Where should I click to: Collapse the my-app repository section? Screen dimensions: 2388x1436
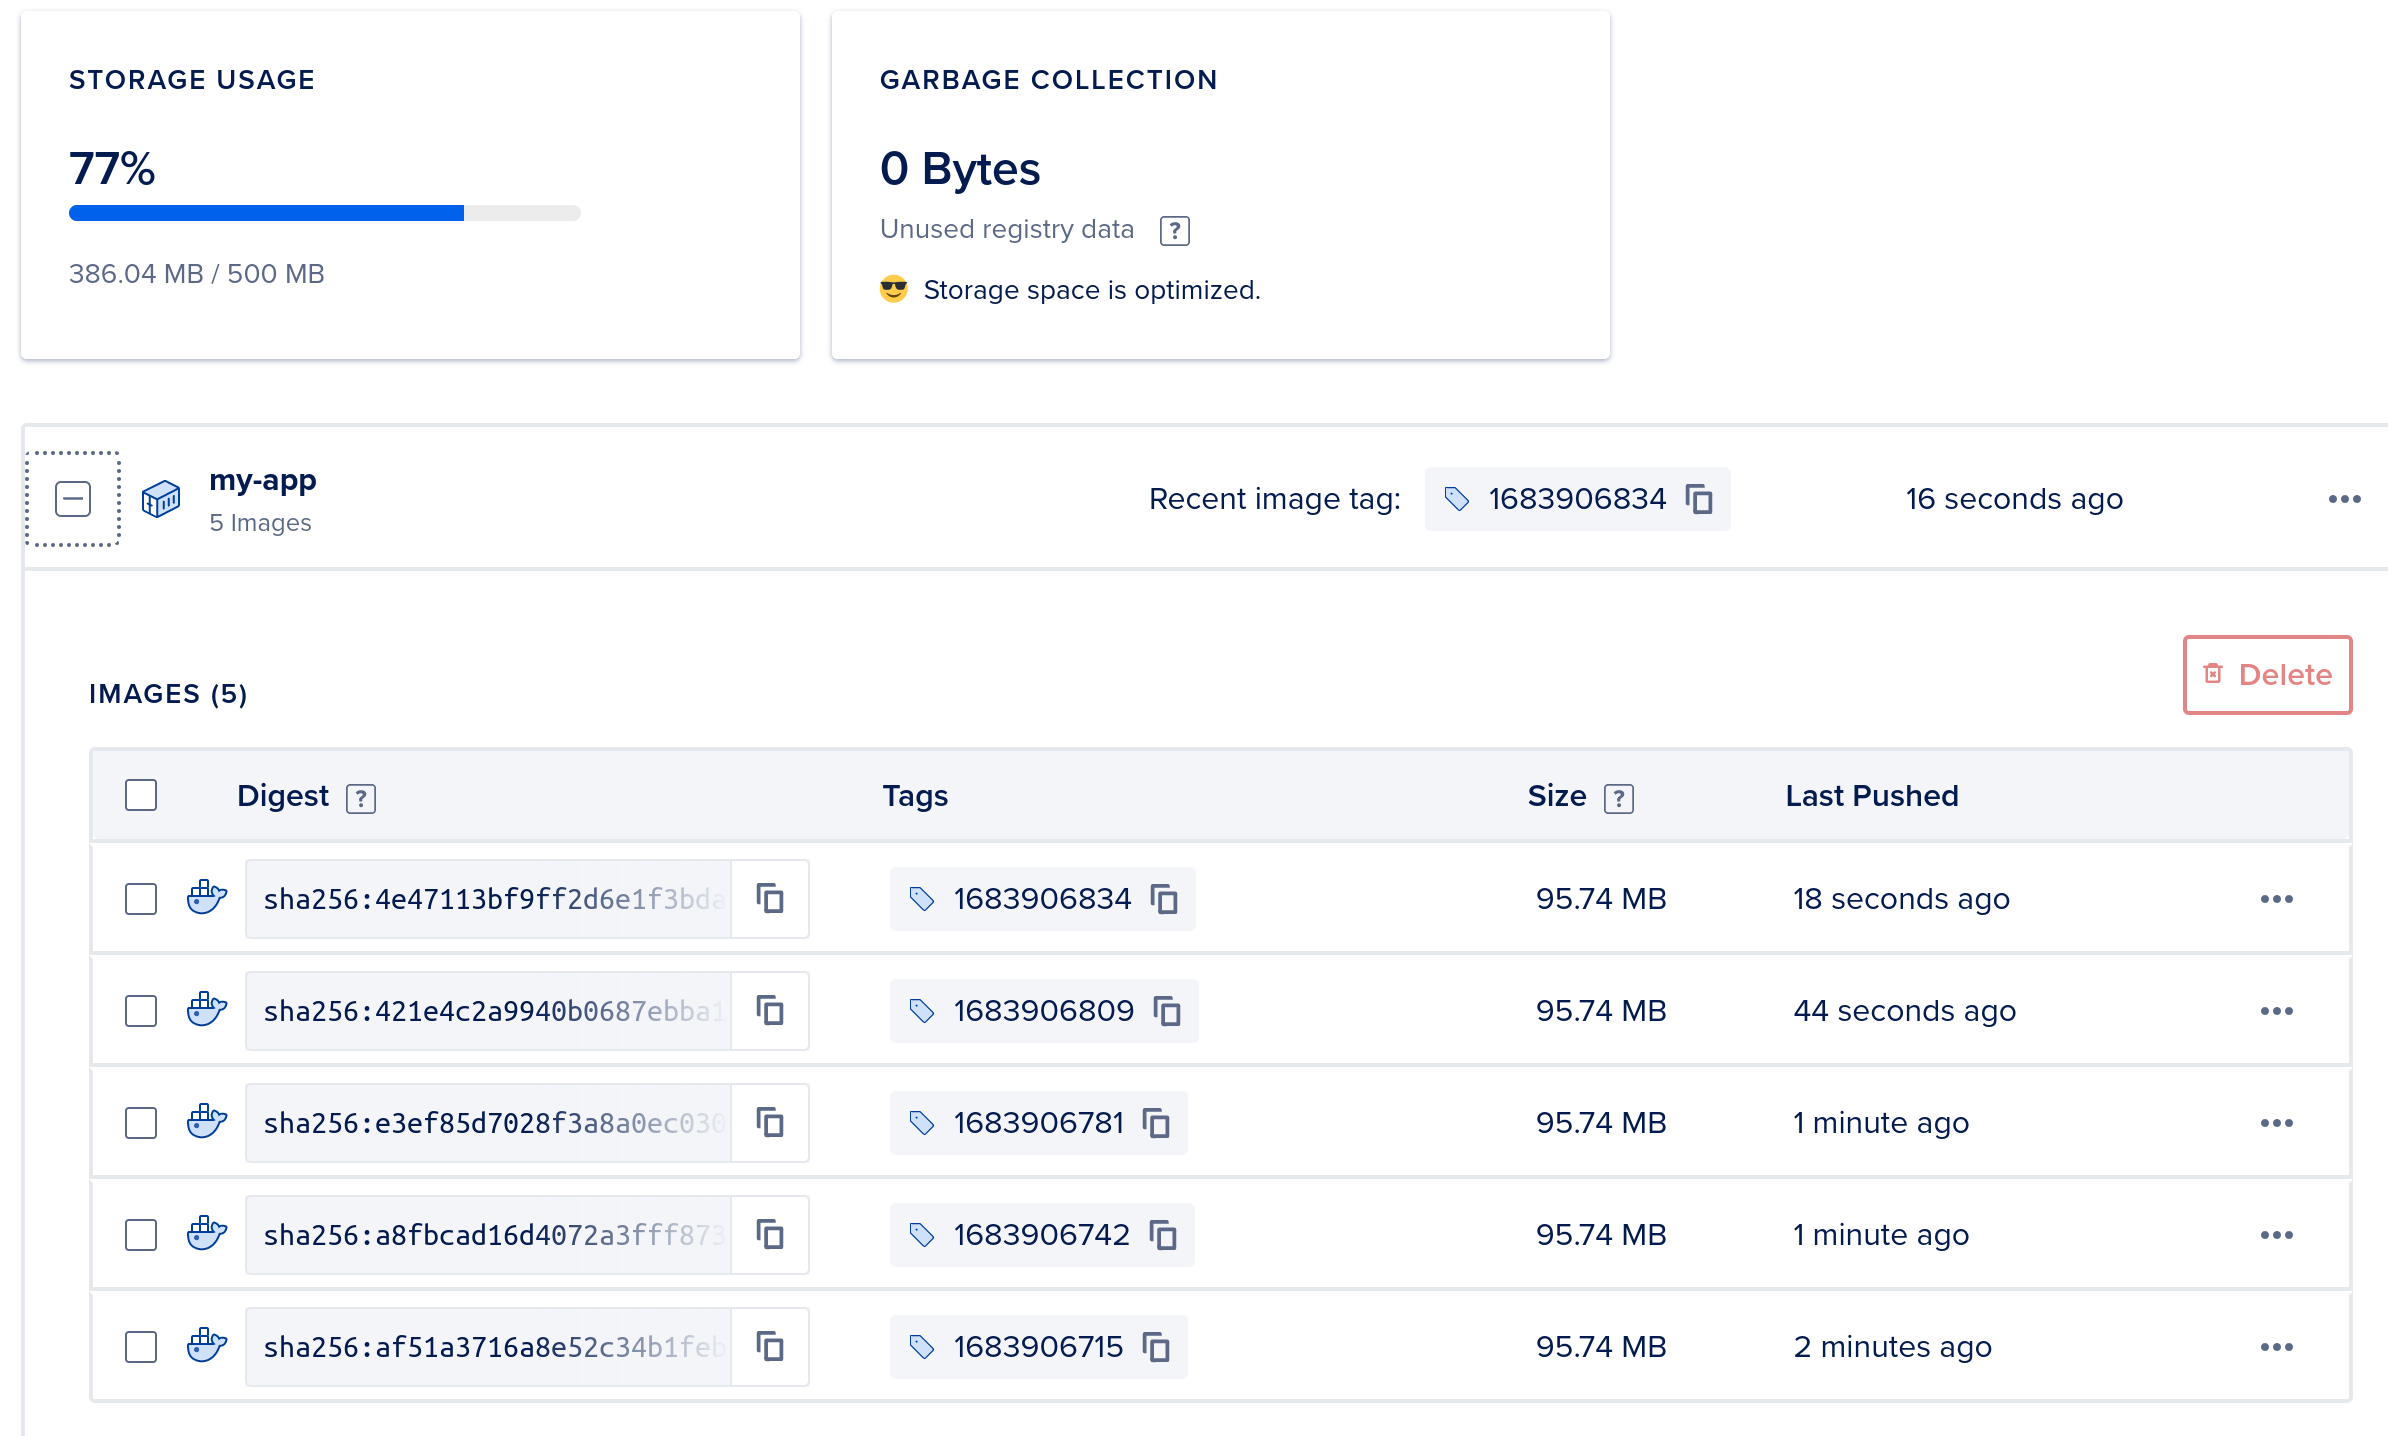[71, 498]
